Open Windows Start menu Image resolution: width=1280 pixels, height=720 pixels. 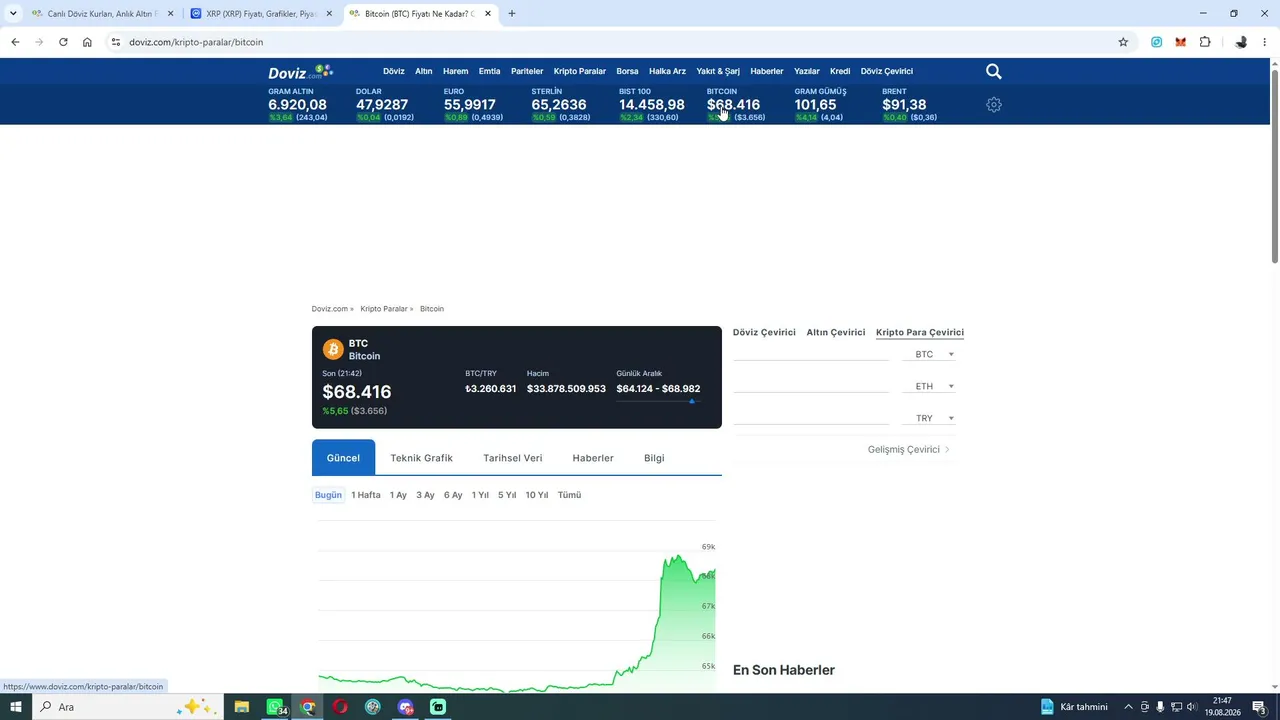pos(16,707)
